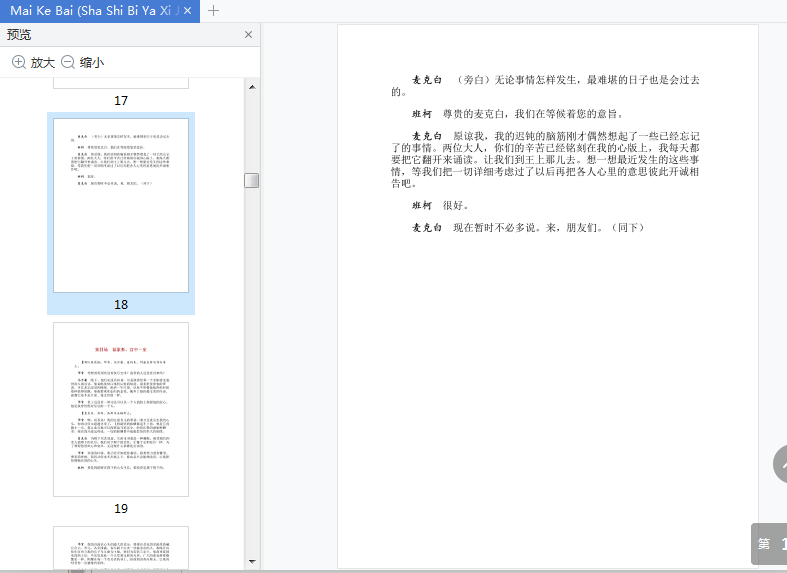Click the thumbnail scrollbar up arrow
The height and width of the screenshot is (573, 787).
click(252, 87)
